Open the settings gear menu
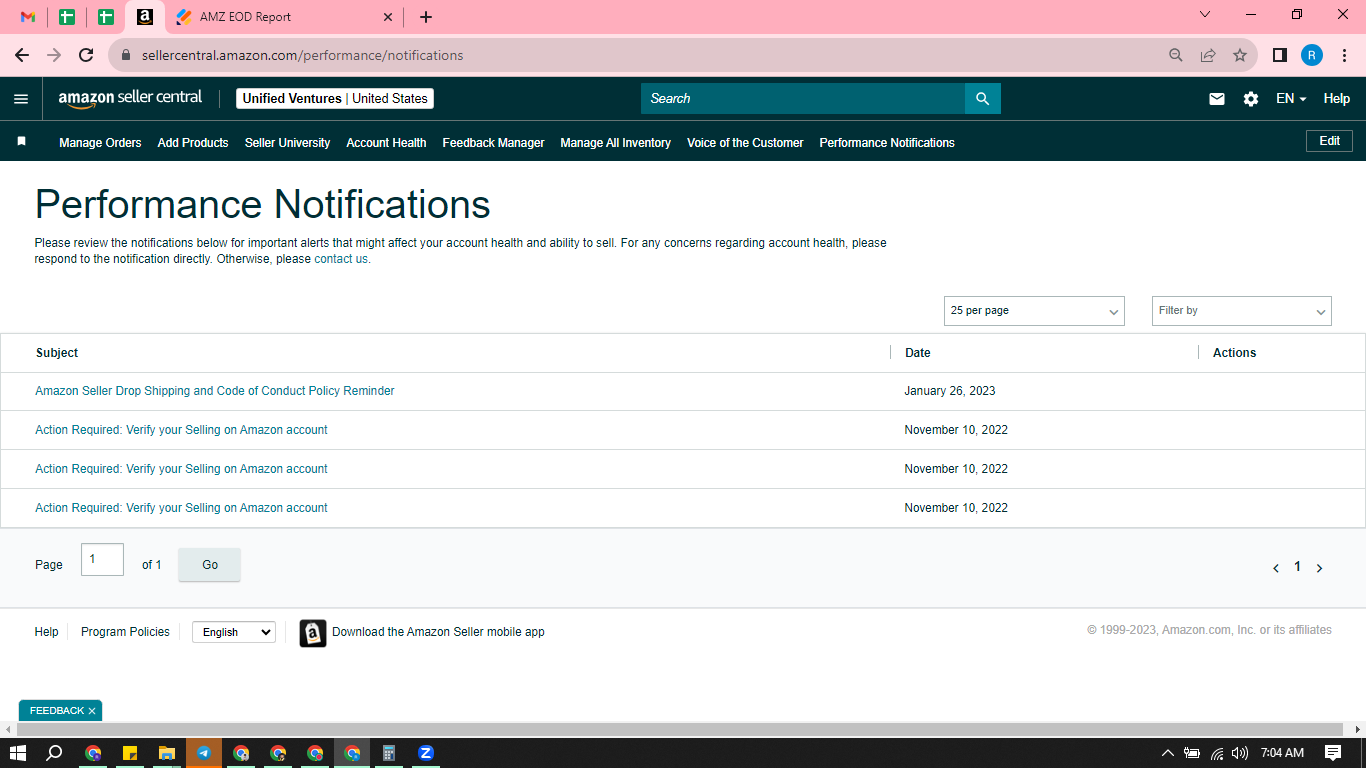 click(1251, 98)
